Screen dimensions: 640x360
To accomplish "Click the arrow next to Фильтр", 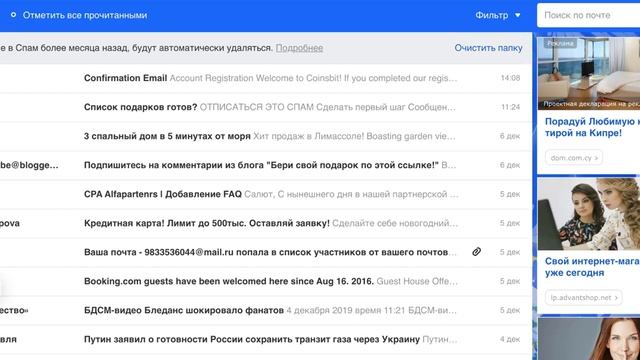I will 517,16.
